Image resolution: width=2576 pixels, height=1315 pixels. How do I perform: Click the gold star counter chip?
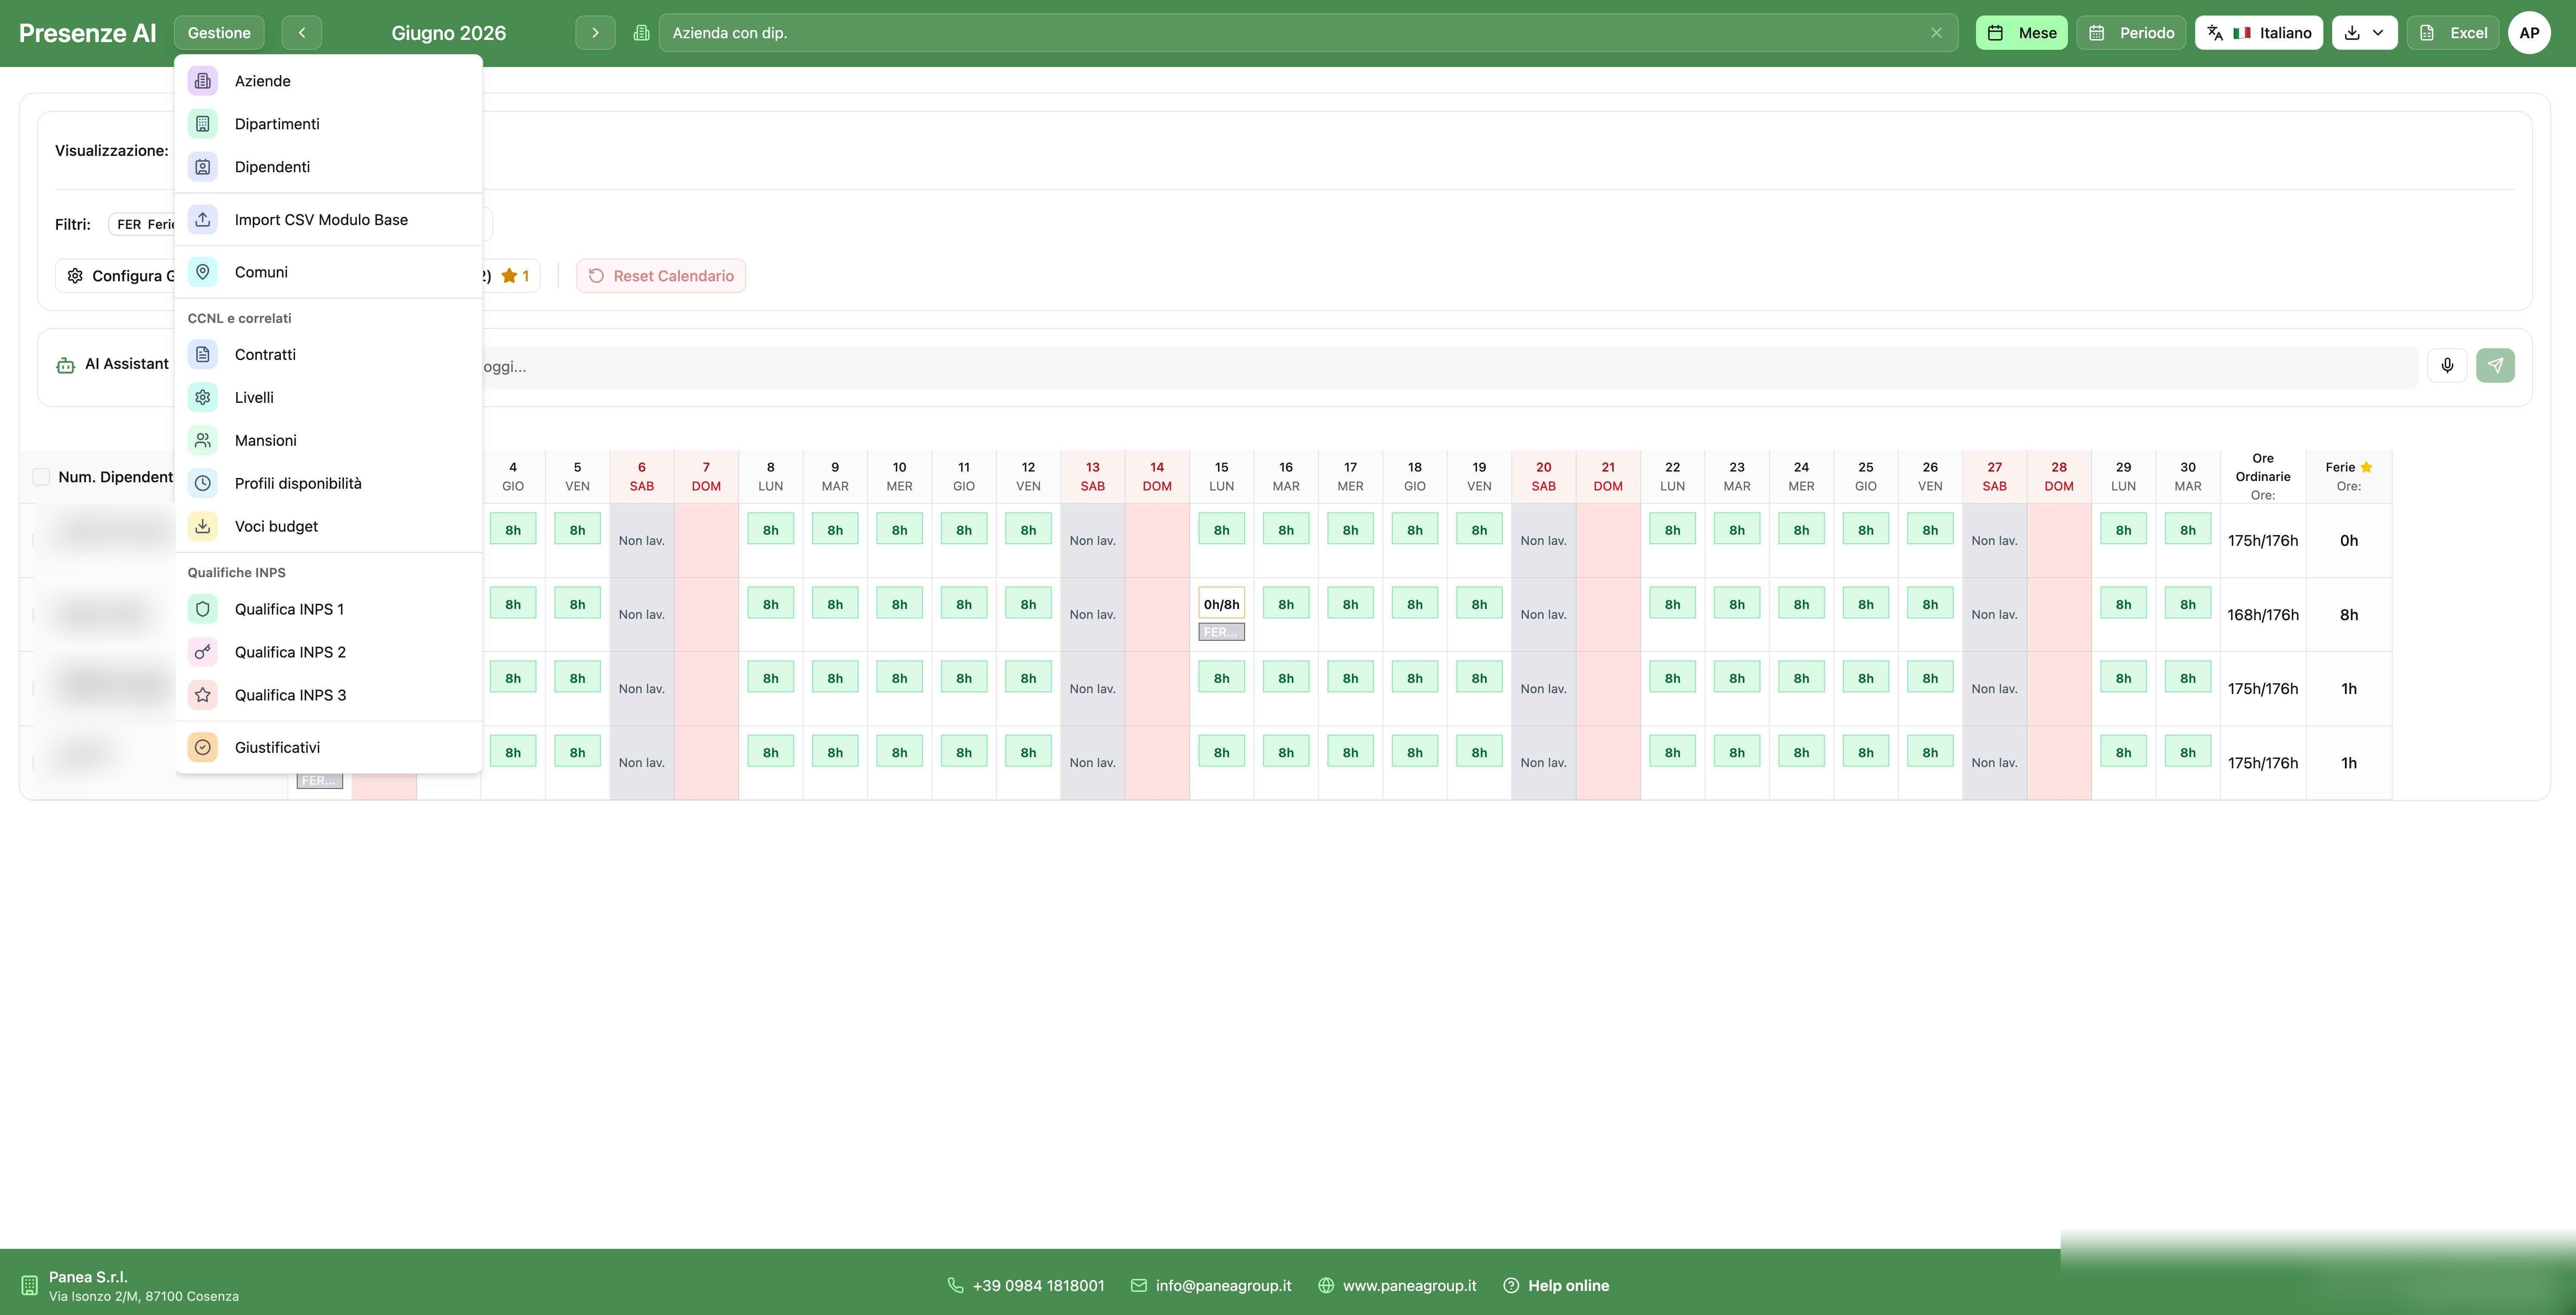pos(515,276)
